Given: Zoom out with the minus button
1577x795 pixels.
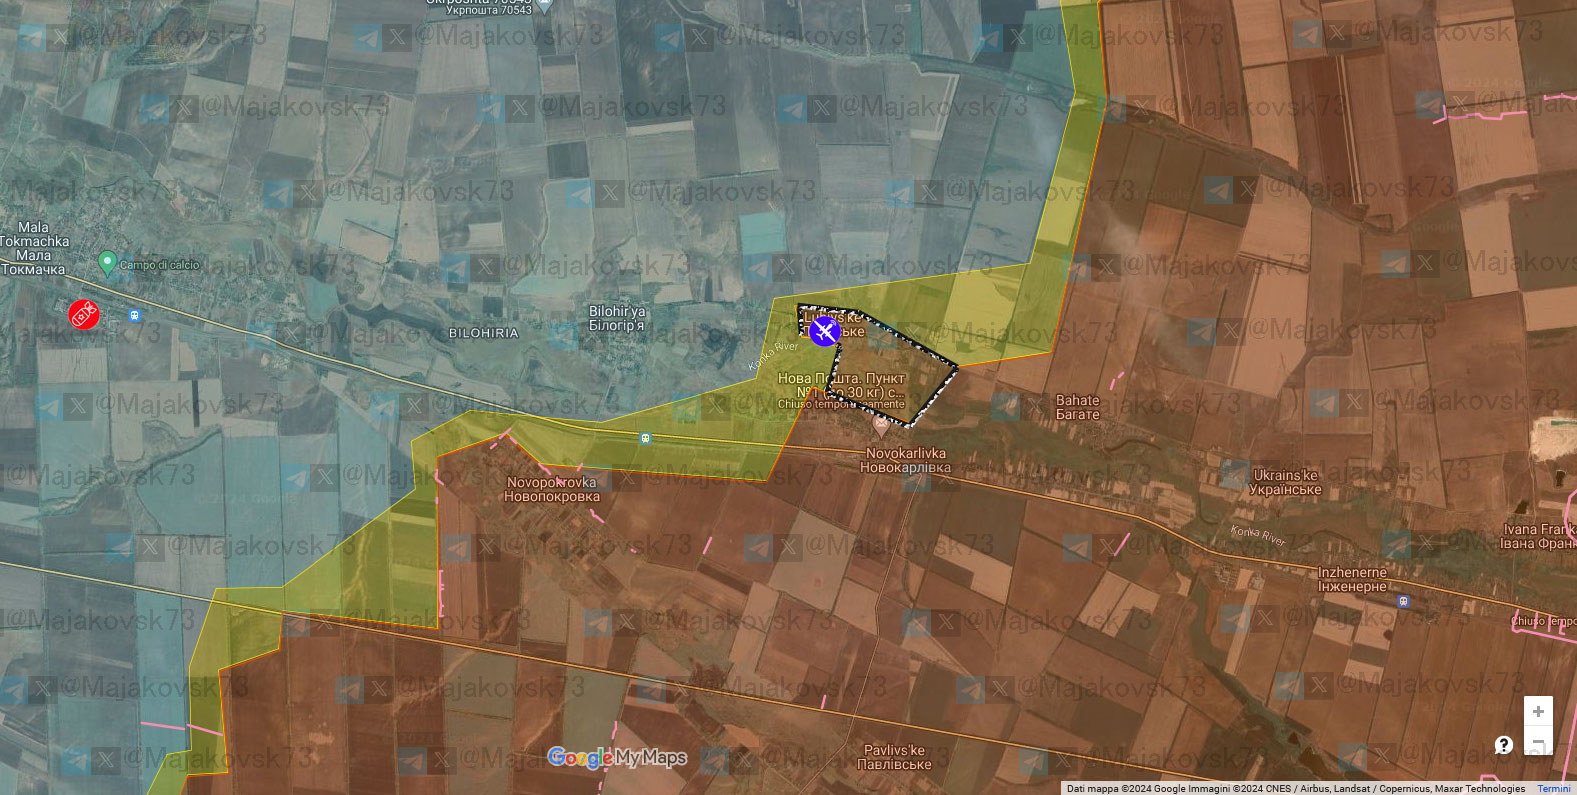Looking at the screenshot, I should tap(1538, 742).
